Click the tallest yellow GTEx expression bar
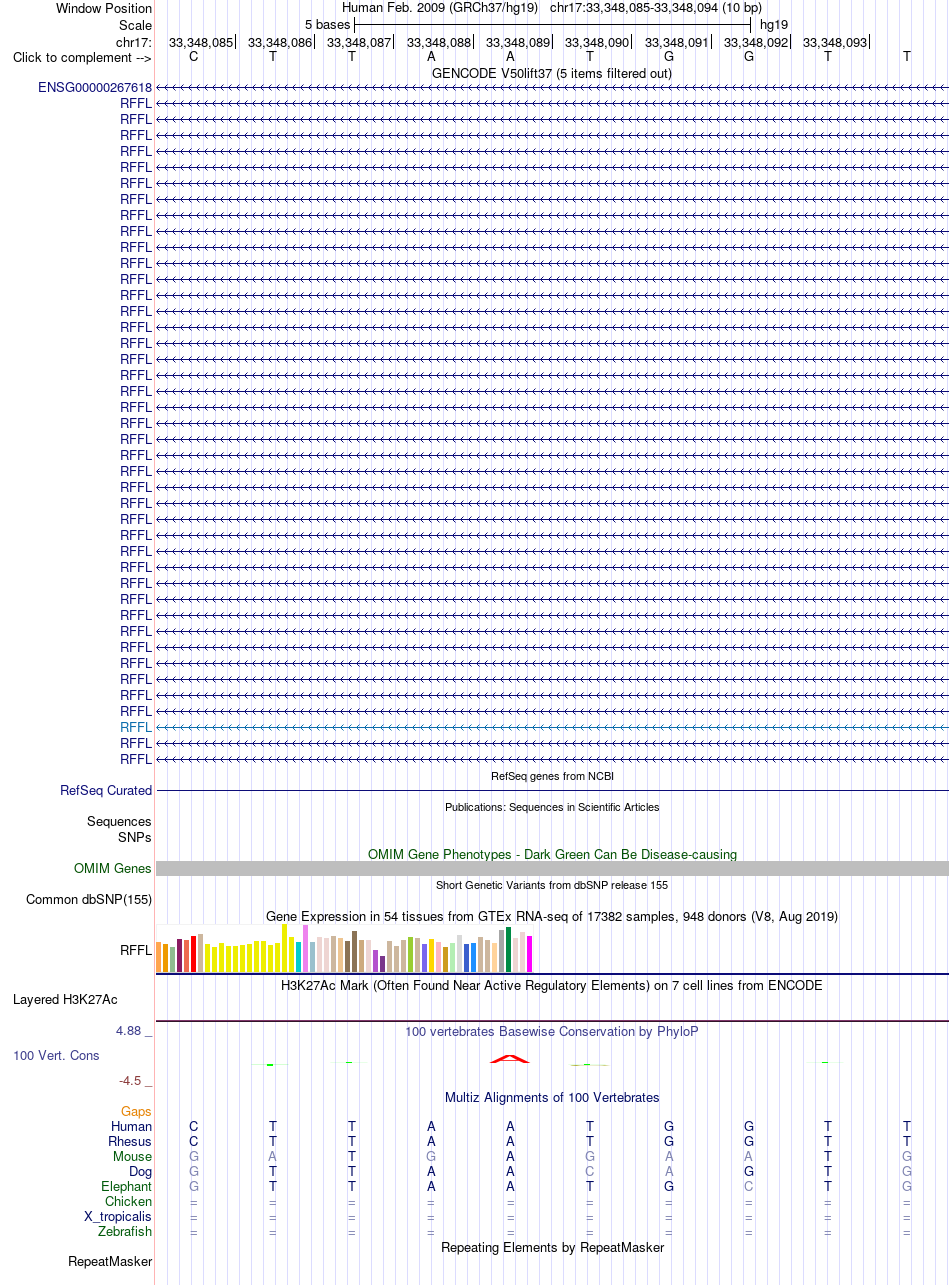 point(285,948)
